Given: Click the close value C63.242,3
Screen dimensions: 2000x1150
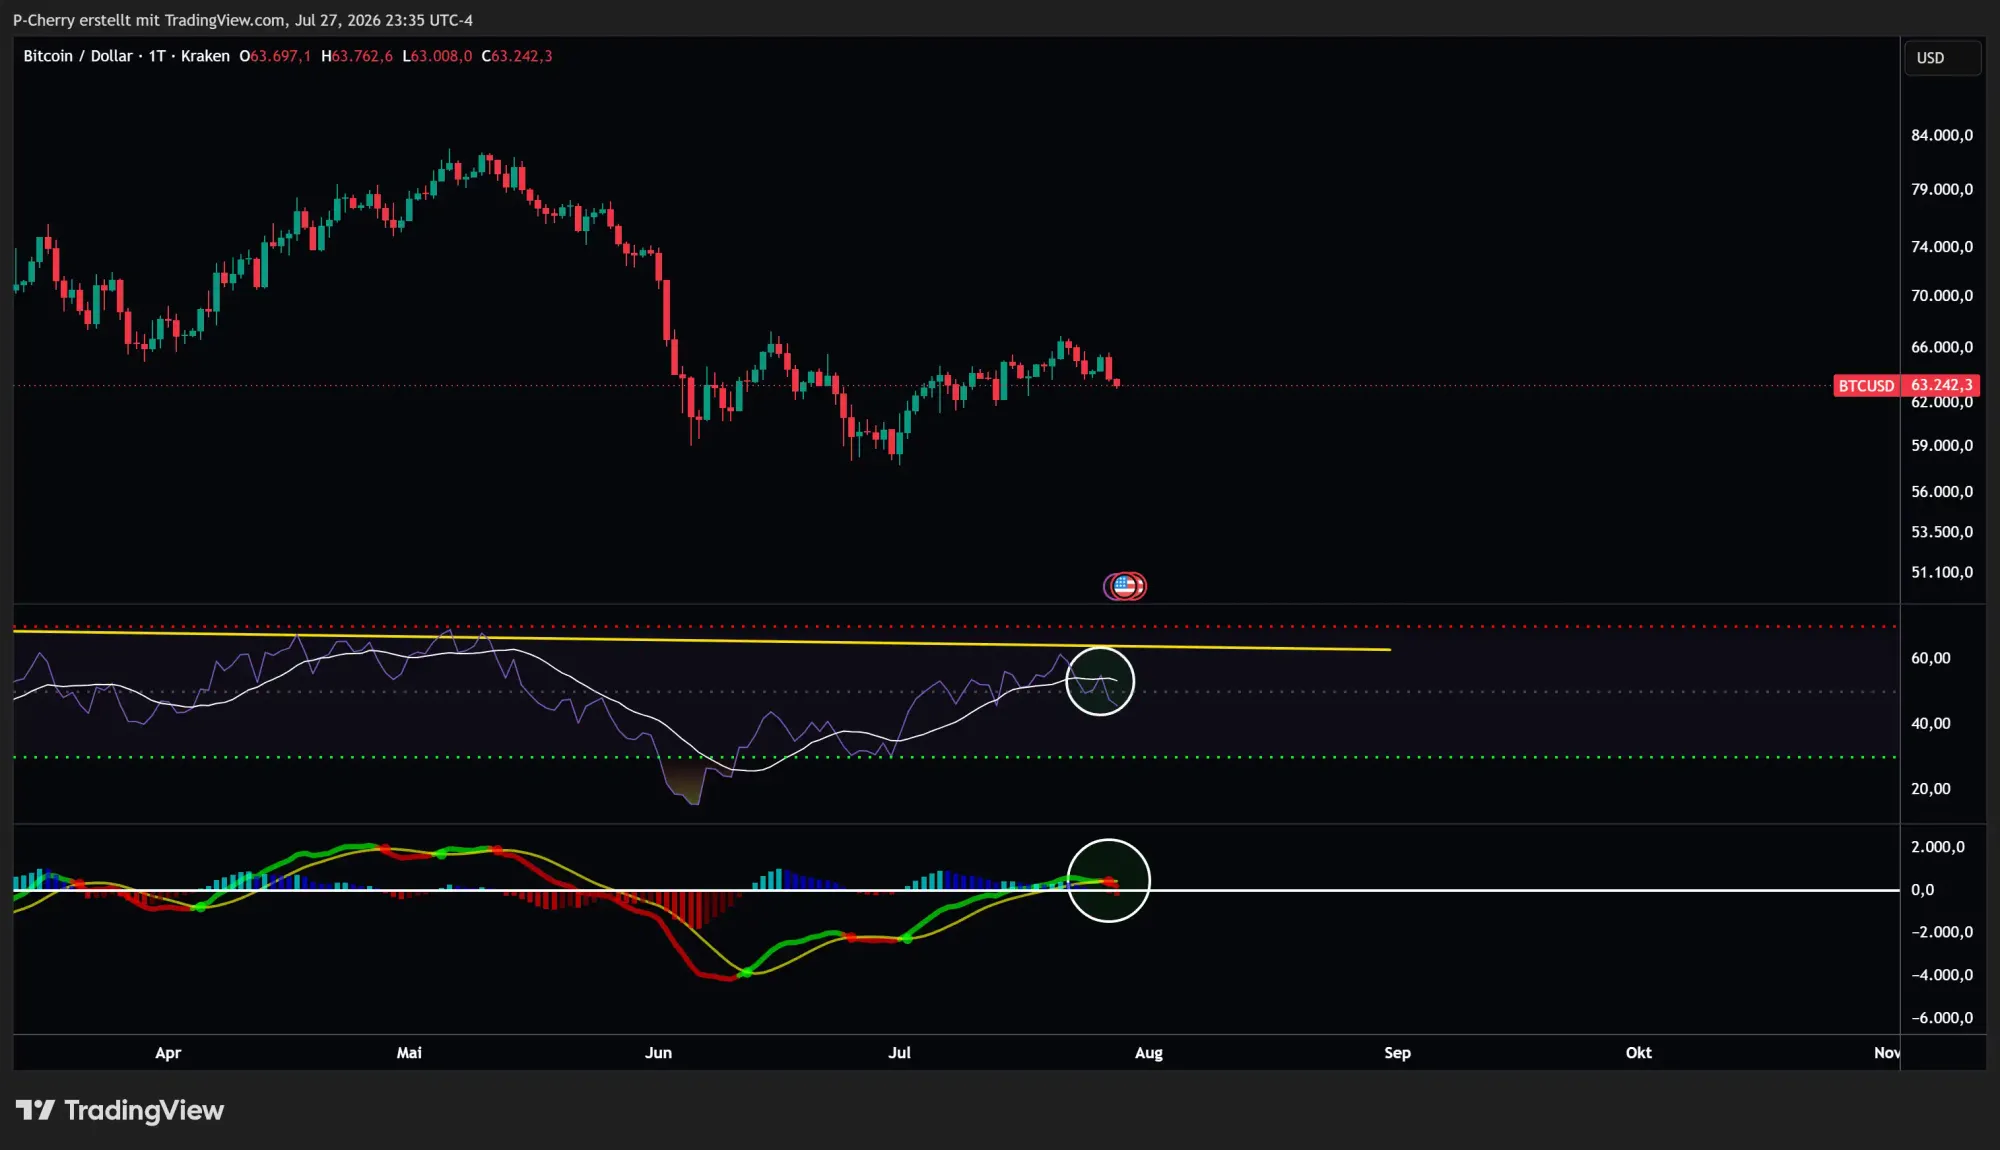Looking at the screenshot, I should click(x=517, y=56).
